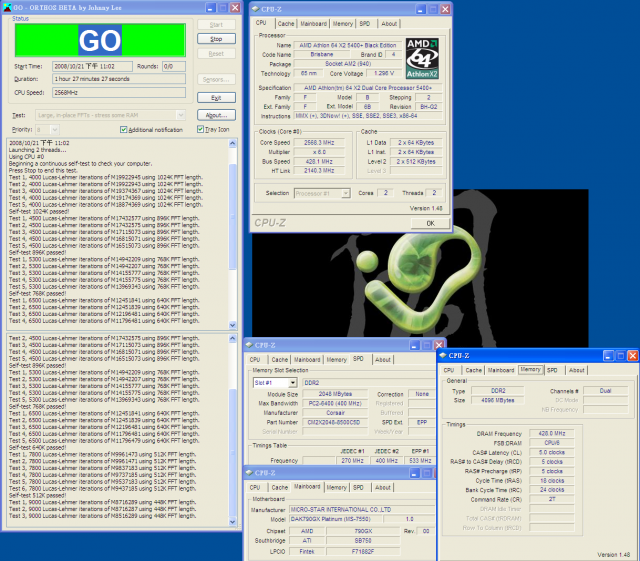The height and width of the screenshot is (561, 640).
Task: Toggle the Tray Icon checkbox
Action: click(x=200, y=129)
